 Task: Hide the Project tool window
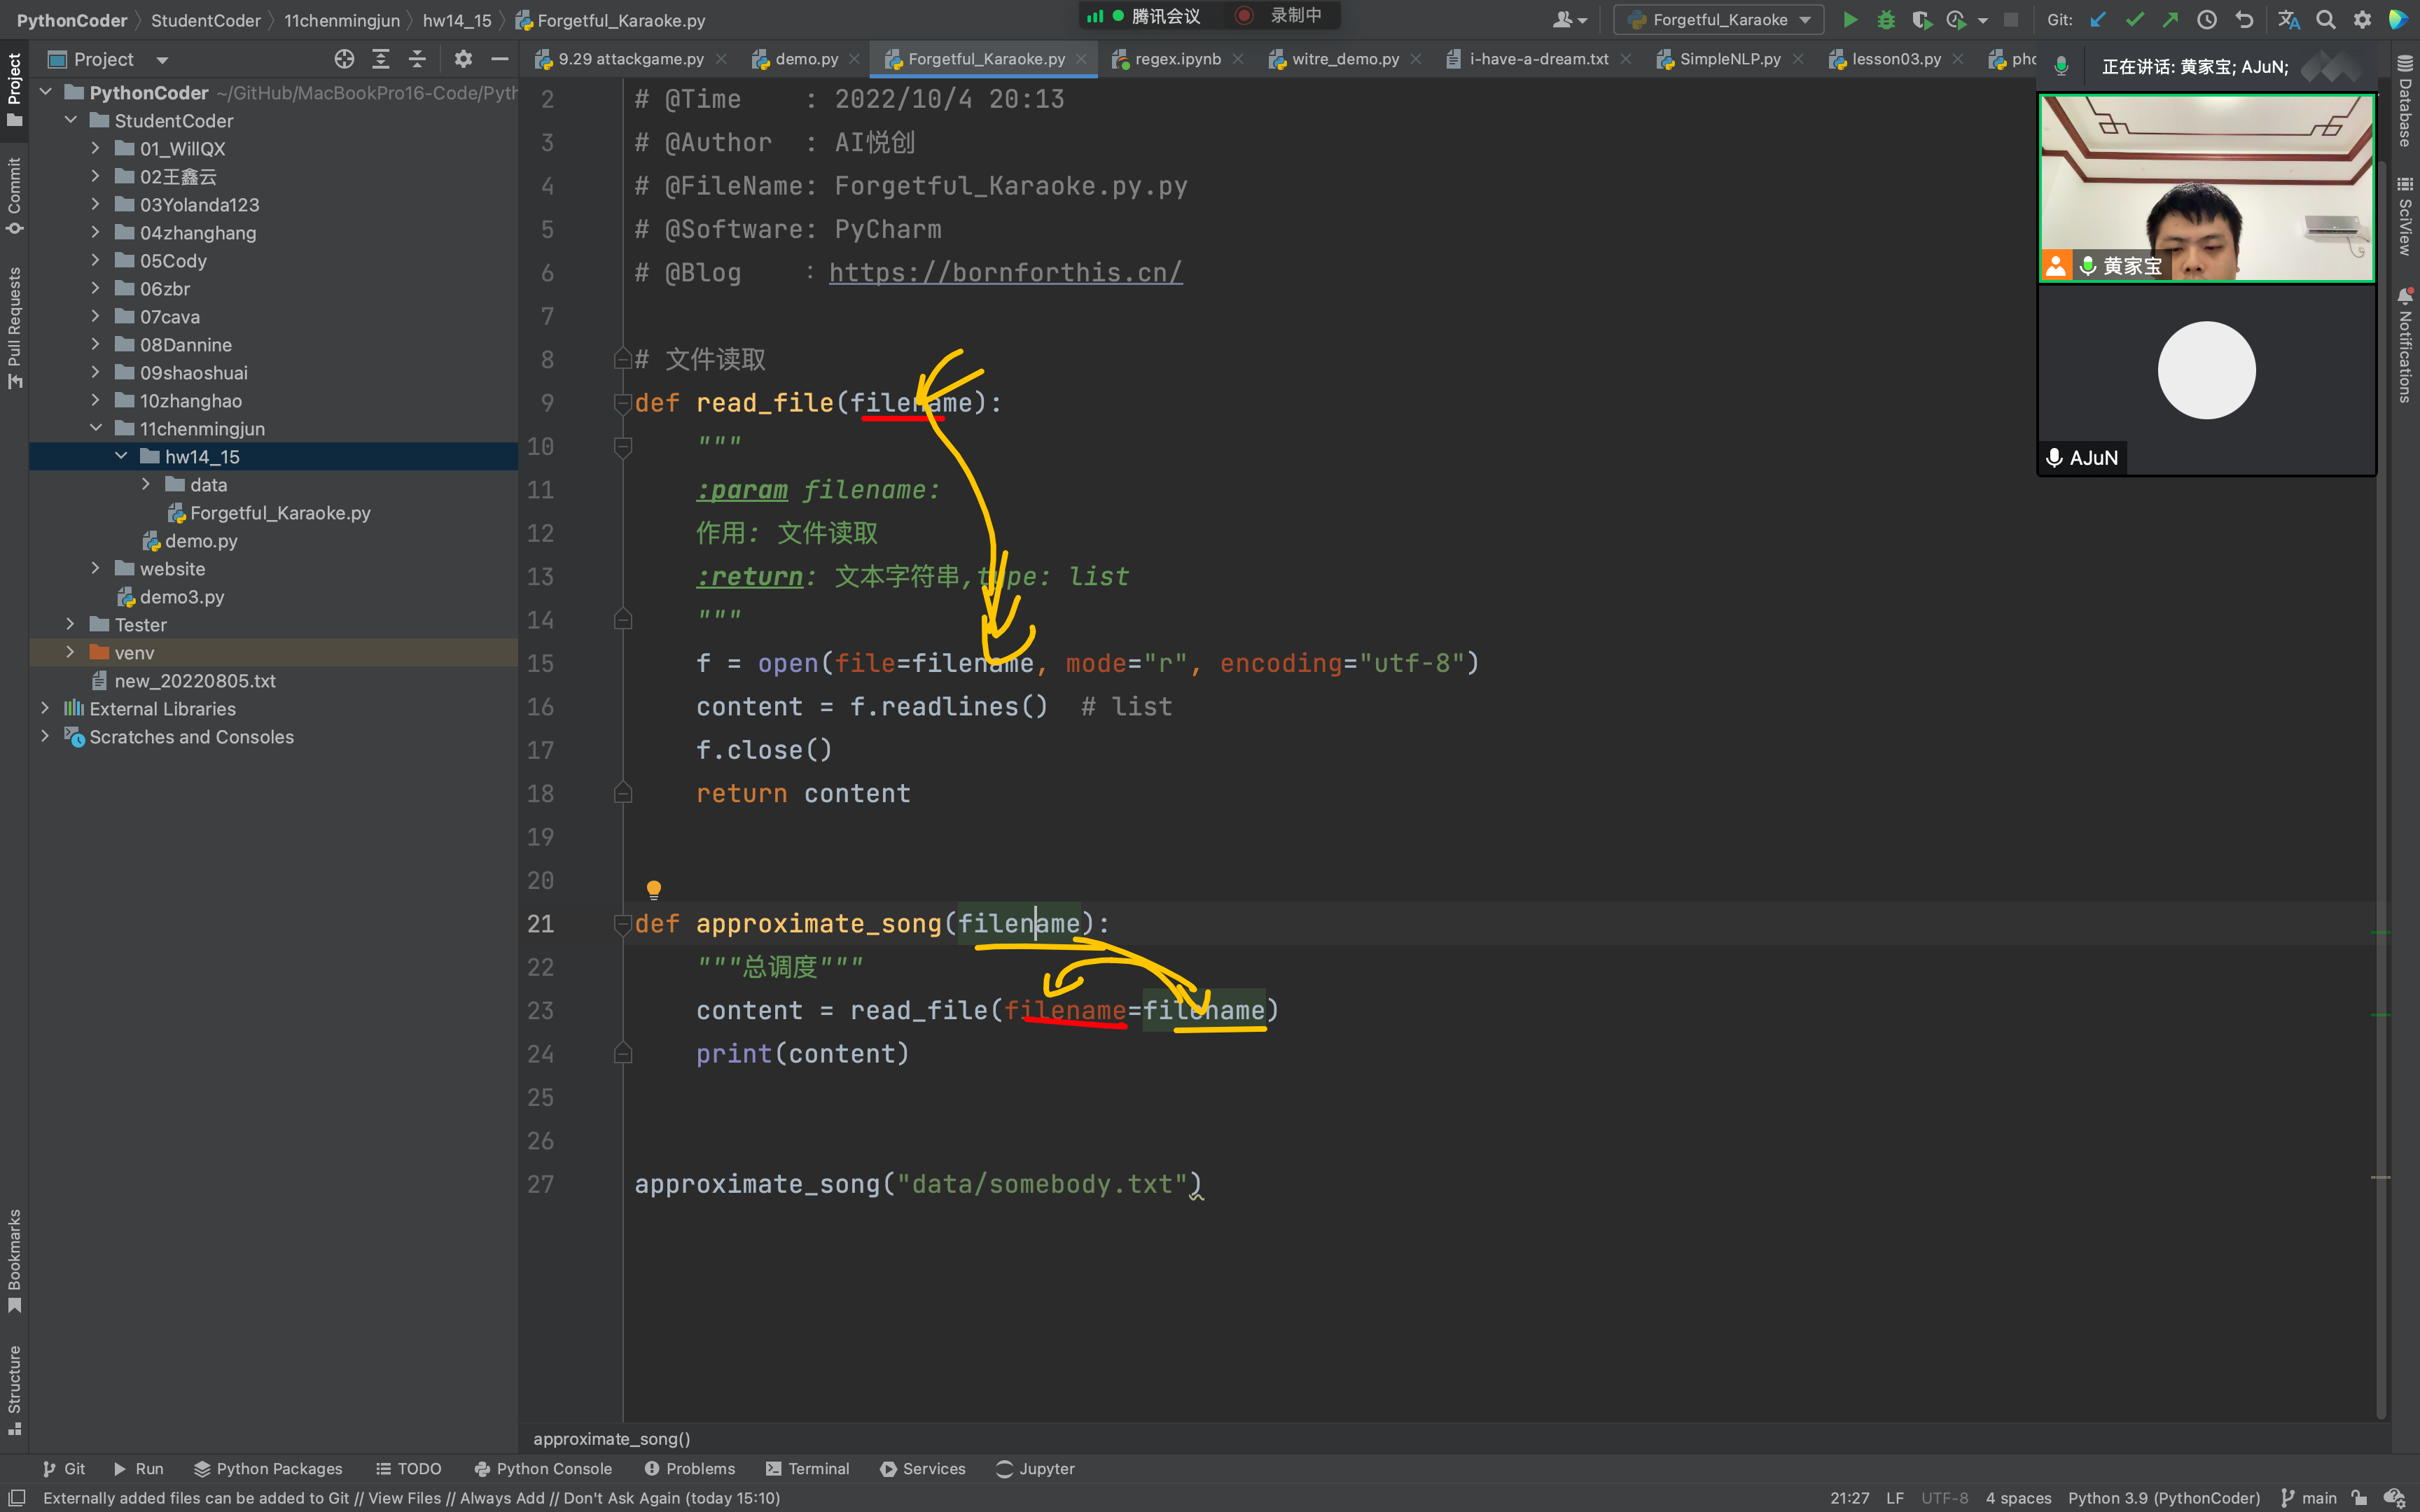coord(499,59)
